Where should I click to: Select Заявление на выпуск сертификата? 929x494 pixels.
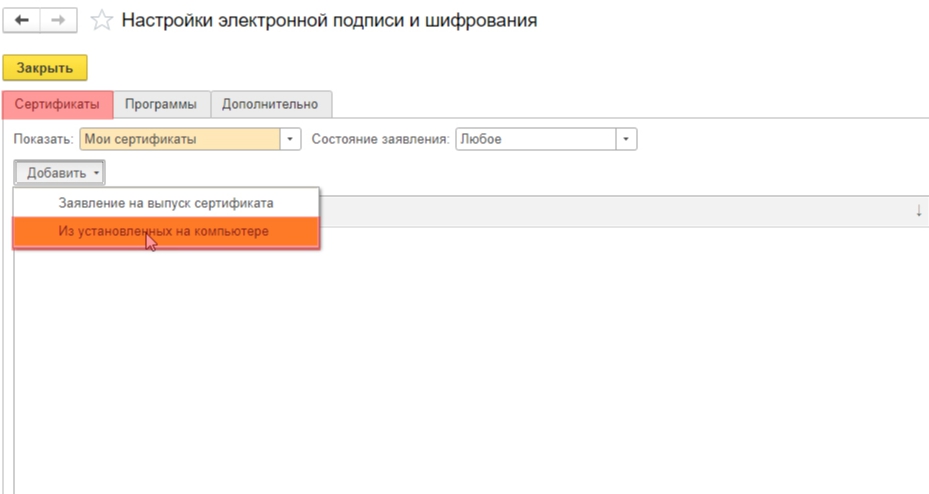click(166, 203)
